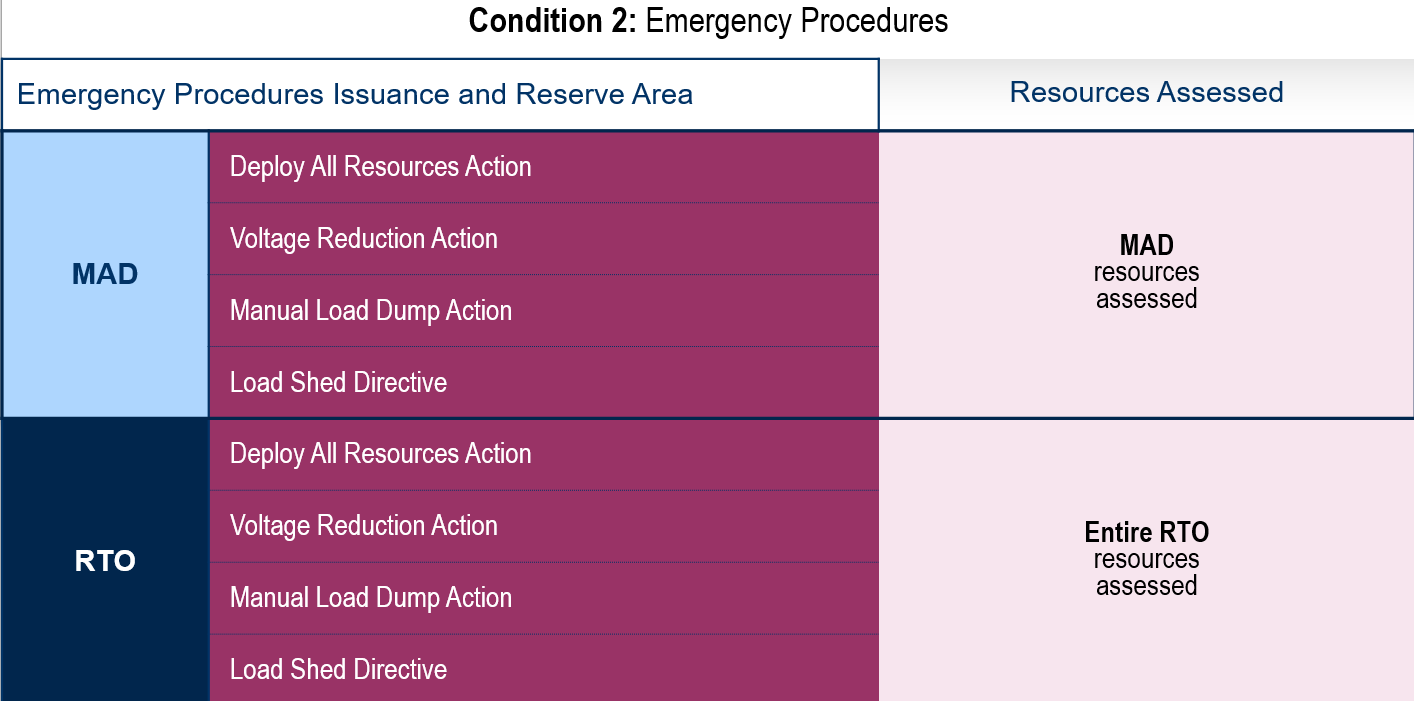Click the dark blue RTO reserve area cell
Screen dimensions: 1414x701
point(105,561)
